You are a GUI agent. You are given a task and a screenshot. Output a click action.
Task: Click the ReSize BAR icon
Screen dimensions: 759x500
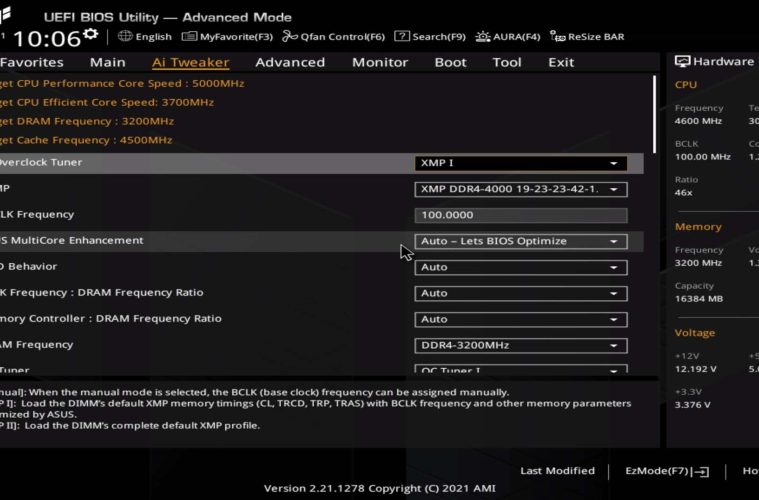tap(557, 36)
